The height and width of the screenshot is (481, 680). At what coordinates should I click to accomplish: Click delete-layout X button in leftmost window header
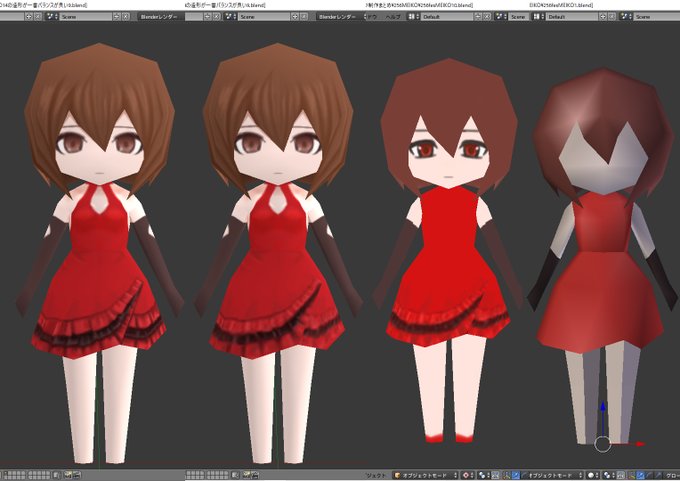pos(38,16)
